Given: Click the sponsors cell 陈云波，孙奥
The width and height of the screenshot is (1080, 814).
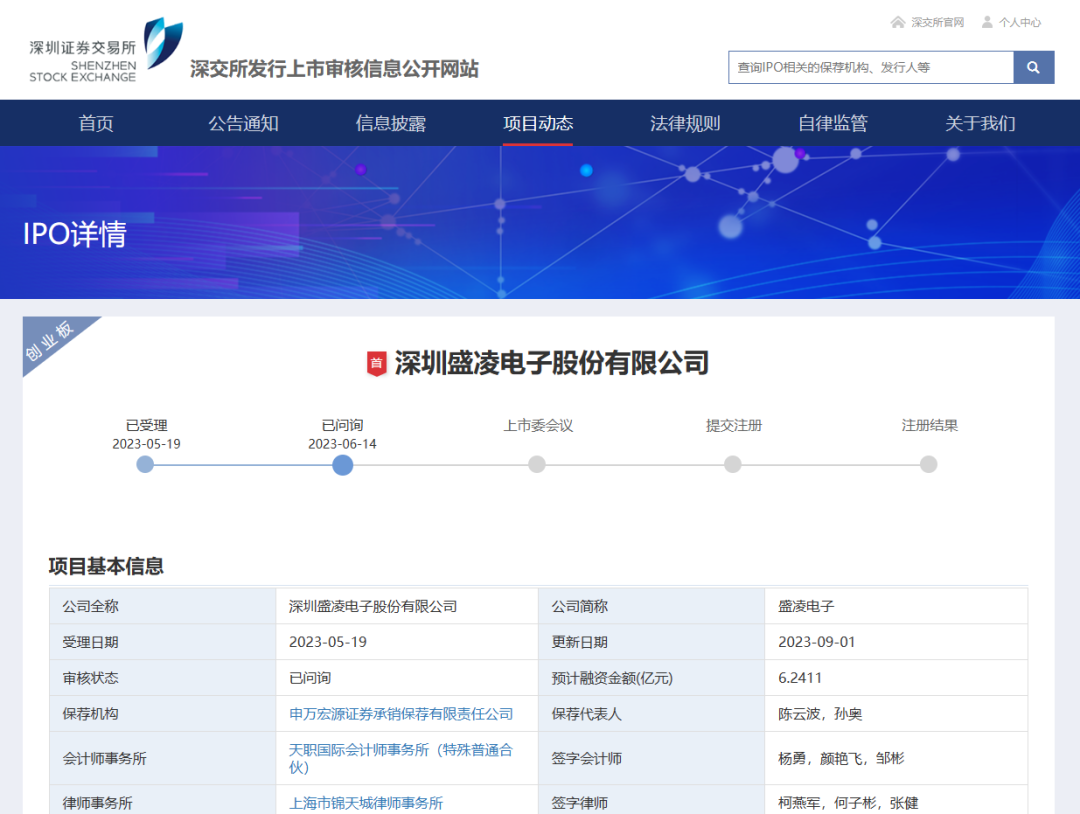Looking at the screenshot, I should point(896,713).
